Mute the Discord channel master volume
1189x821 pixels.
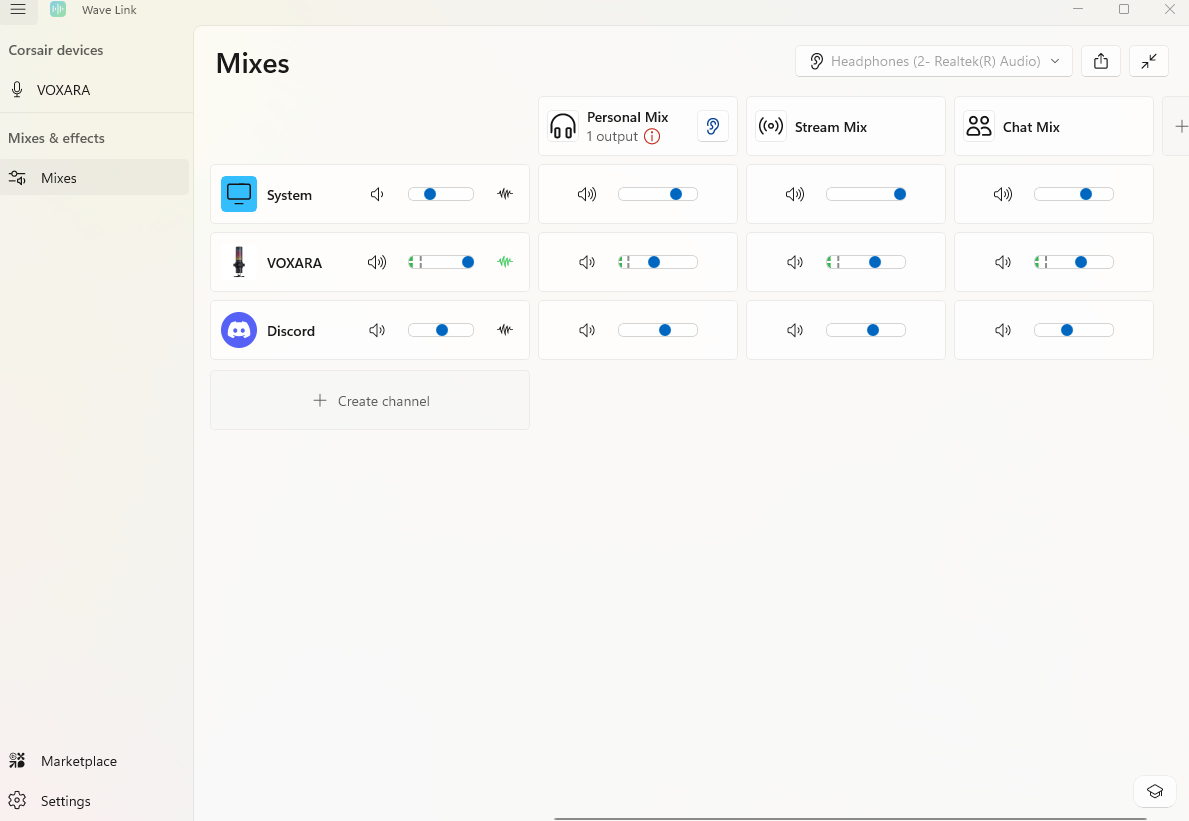(377, 331)
